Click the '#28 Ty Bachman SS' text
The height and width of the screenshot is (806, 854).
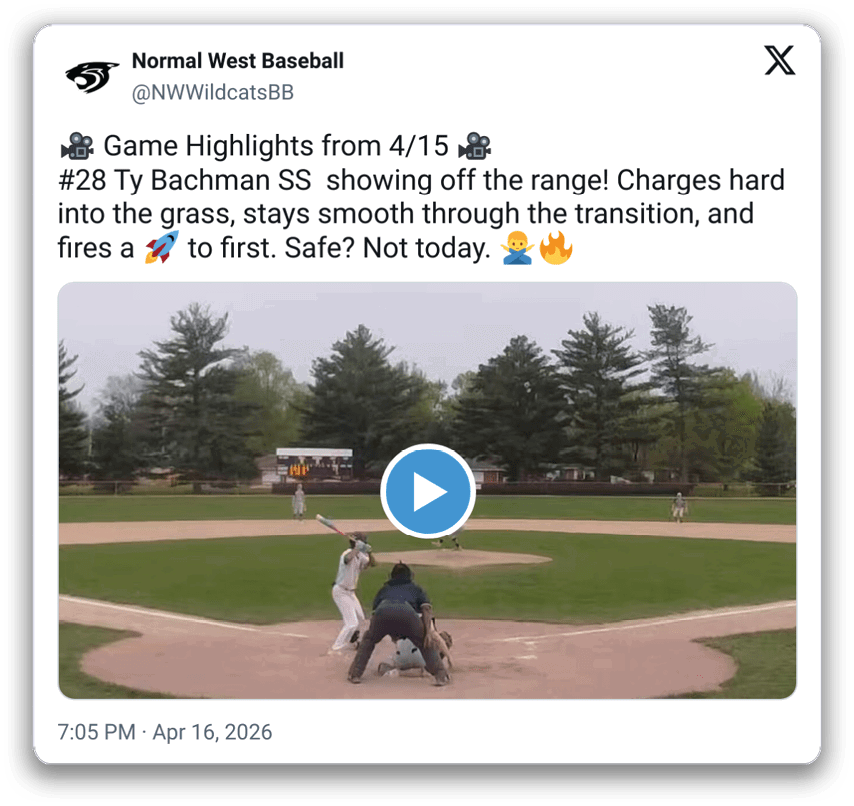pyautogui.click(x=185, y=180)
